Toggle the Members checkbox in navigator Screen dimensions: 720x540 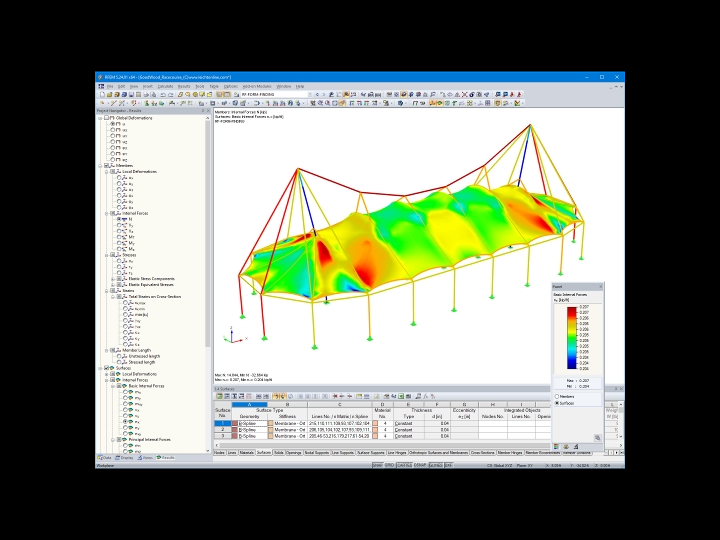pos(106,166)
